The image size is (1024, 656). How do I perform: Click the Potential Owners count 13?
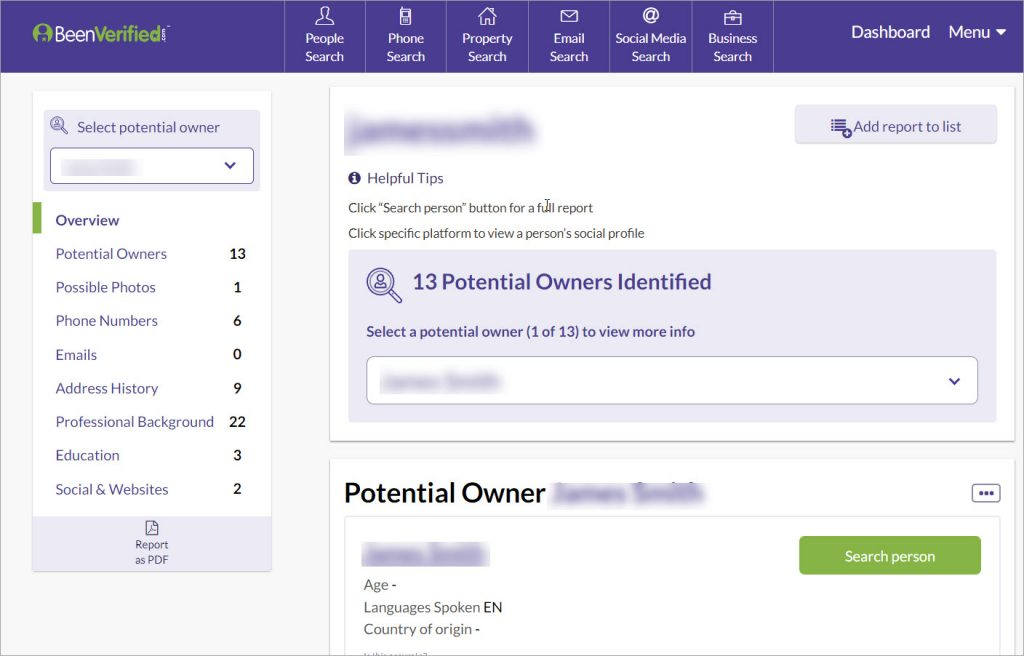coord(237,254)
